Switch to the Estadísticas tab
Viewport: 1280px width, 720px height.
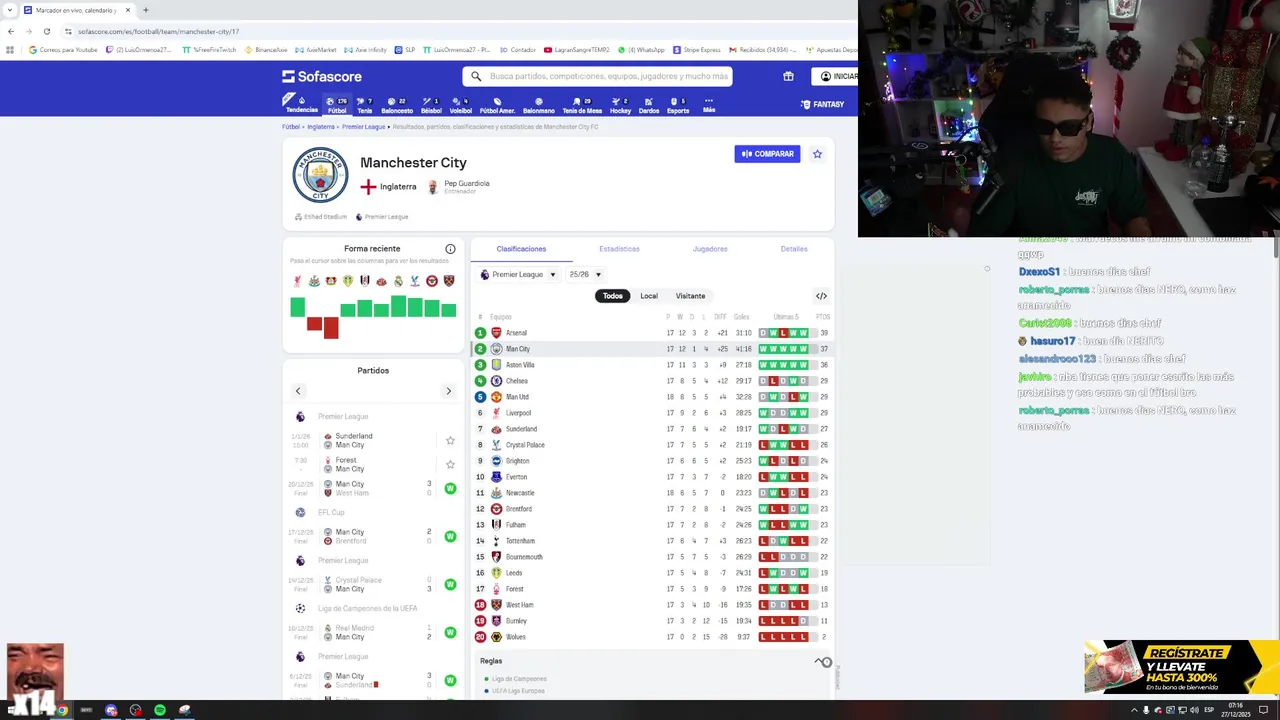[619, 249]
